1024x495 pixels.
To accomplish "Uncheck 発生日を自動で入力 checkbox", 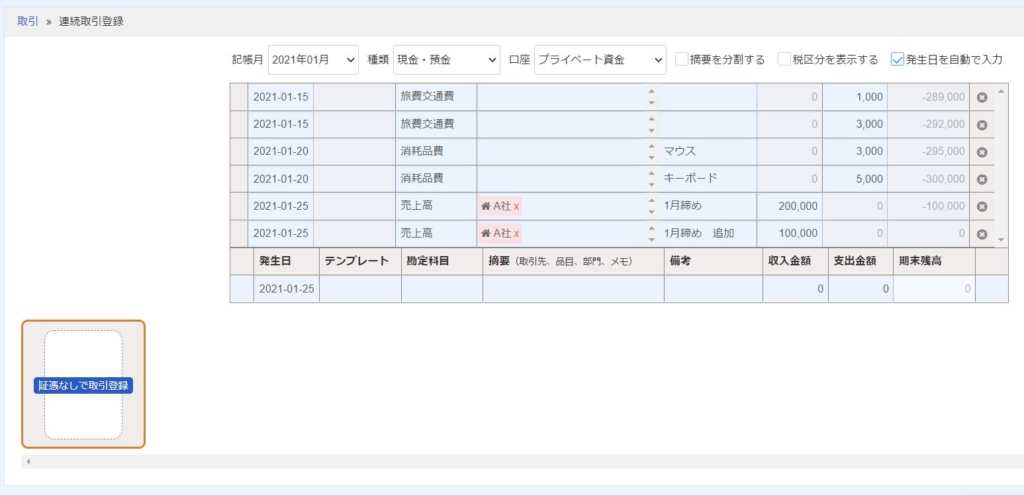I will tap(897, 59).
